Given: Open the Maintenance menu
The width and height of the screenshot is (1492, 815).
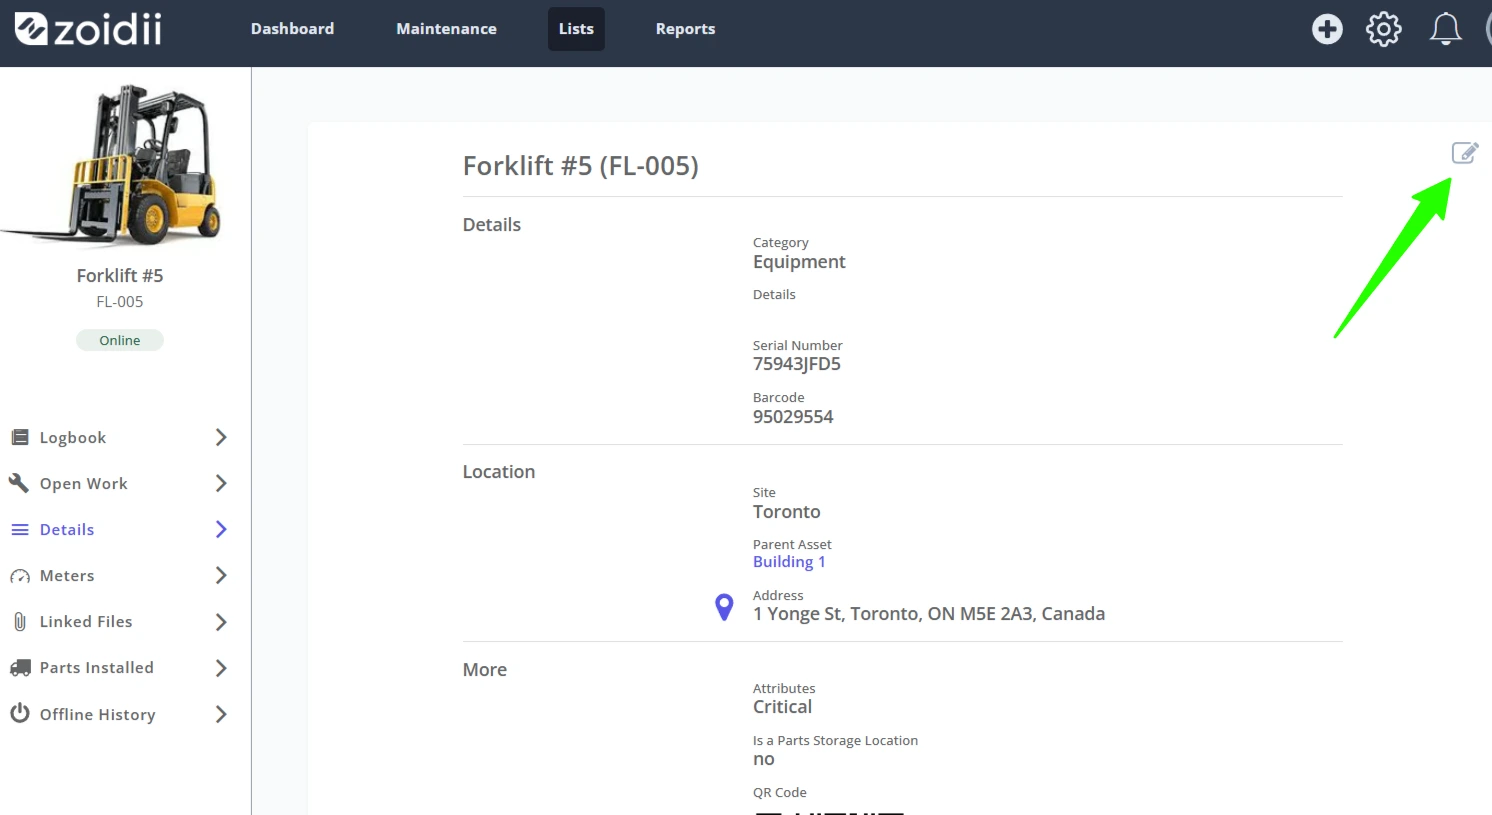Looking at the screenshot, I should pyautogui.click(x=446, y=29).
